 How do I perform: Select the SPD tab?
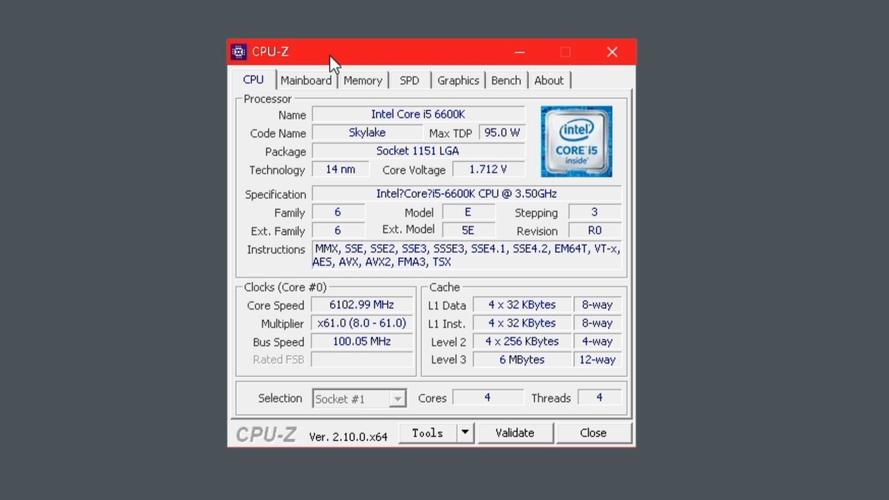pyautogui.click(x=409, y=80)
